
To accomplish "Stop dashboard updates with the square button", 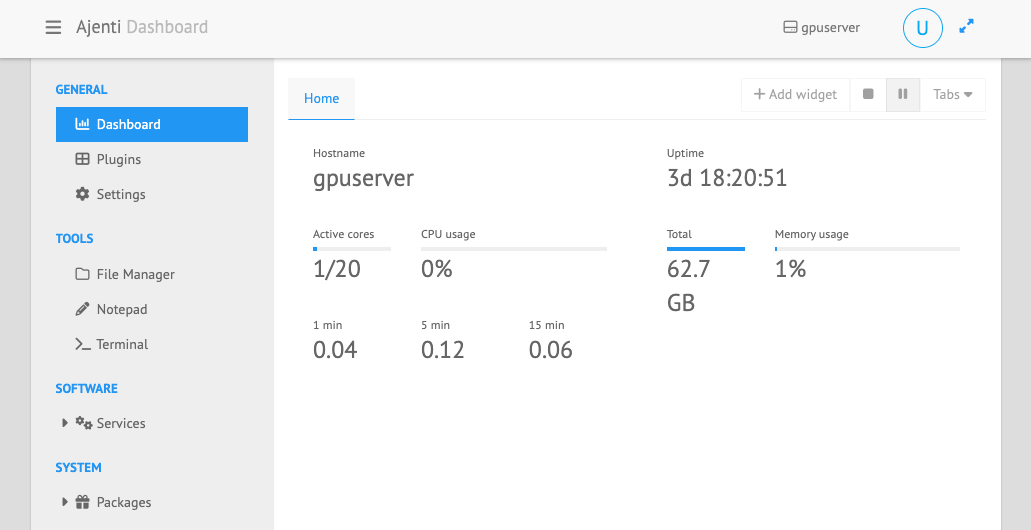I will point(868,94).
